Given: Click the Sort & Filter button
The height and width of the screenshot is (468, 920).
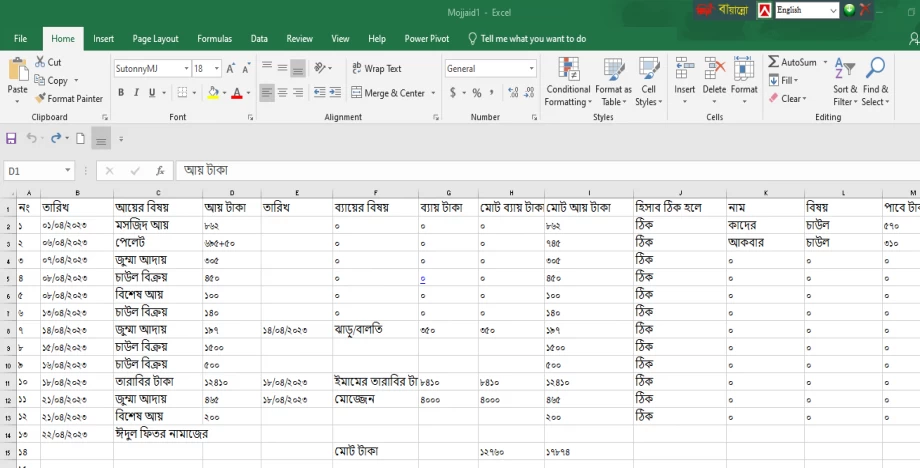Looking at the screenshot, I should click(x=845, y=81).
